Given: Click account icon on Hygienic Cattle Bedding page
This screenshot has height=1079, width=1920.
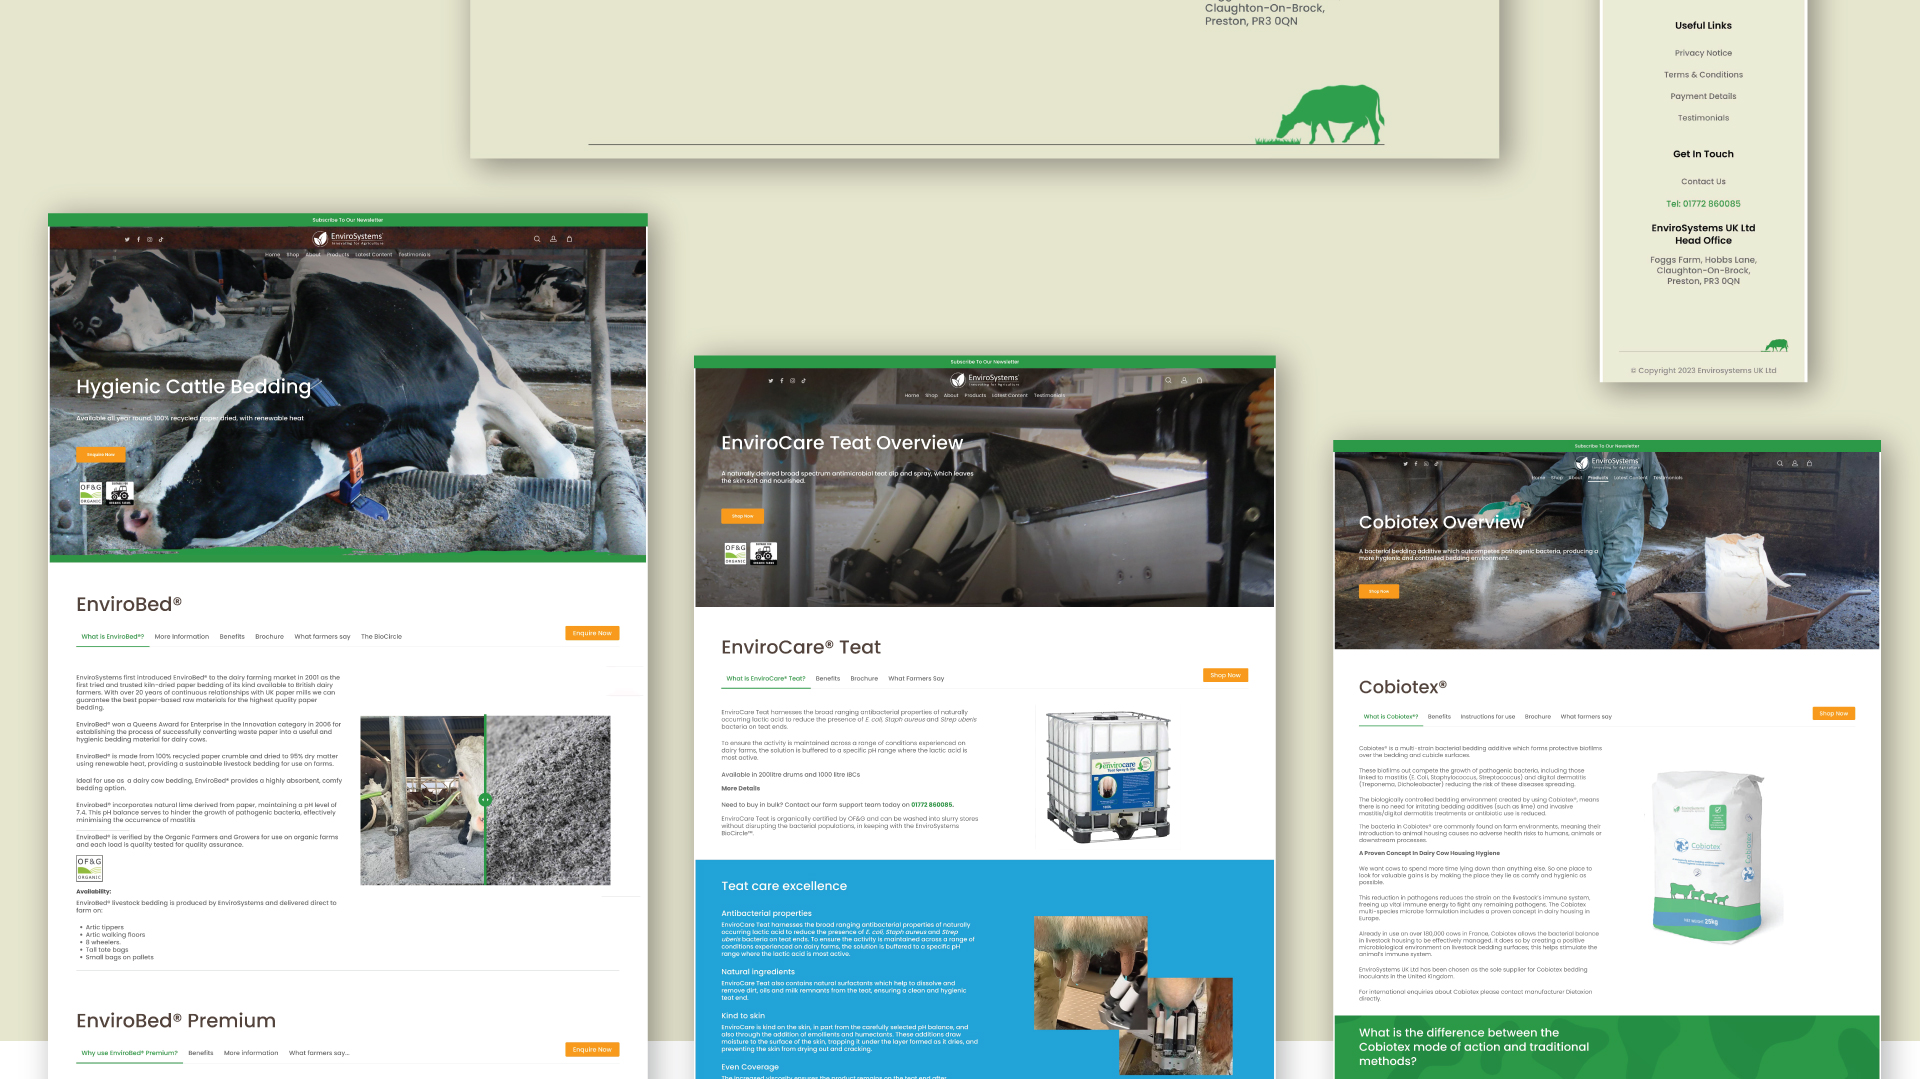Looking at the screenshot, I should (x=553, y=239).
